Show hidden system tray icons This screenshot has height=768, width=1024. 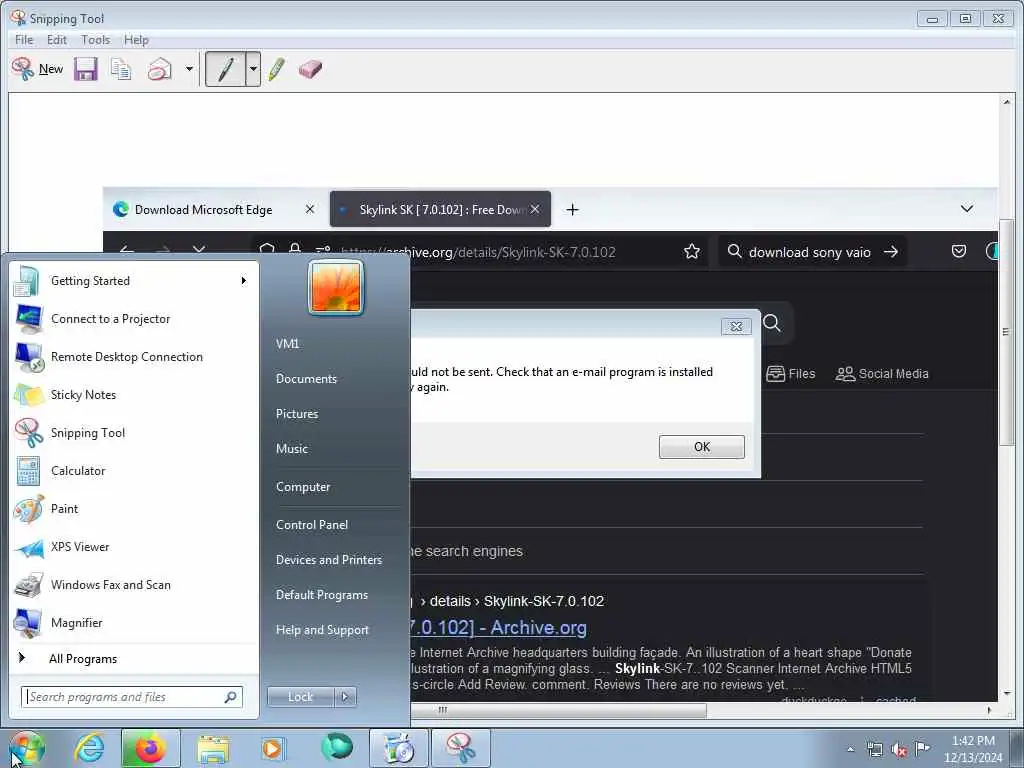pyautogui.click(x=850, y=749)
